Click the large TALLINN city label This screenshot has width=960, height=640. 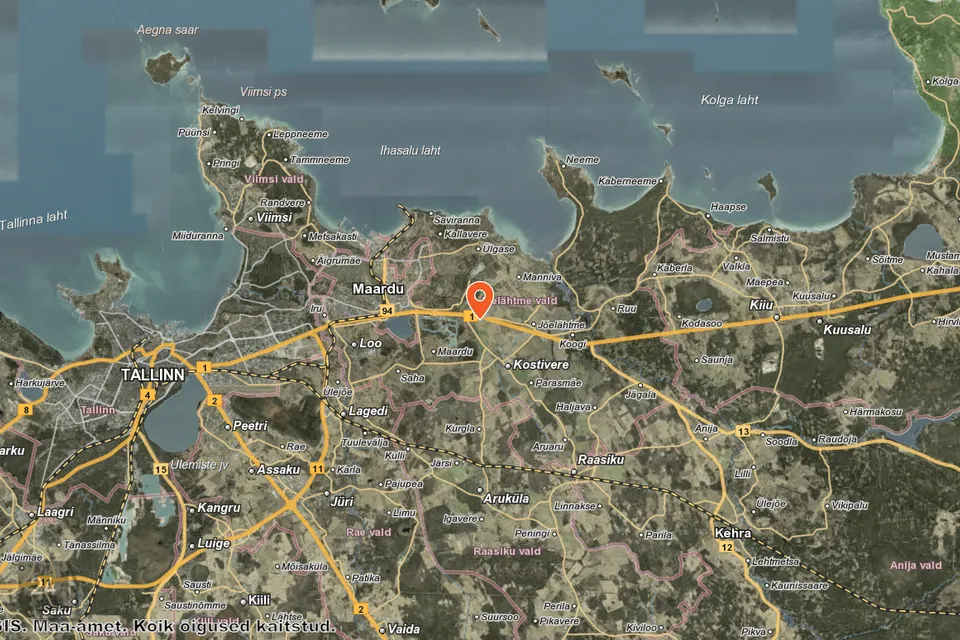(x=152, y=375)
